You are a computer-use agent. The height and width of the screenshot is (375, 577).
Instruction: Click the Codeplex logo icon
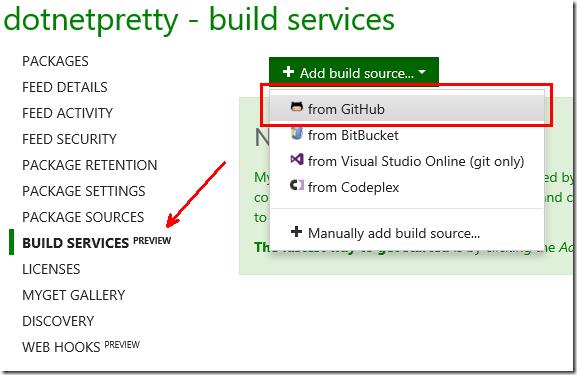[297, 185]
